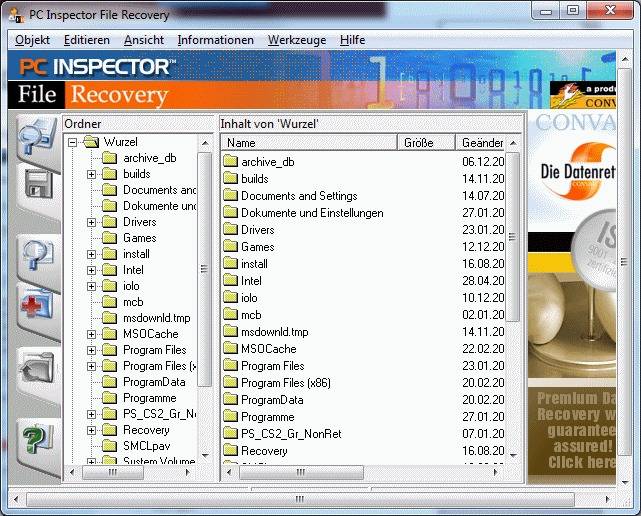
Task: Open the Objekt menu
Action: point(32,40)
